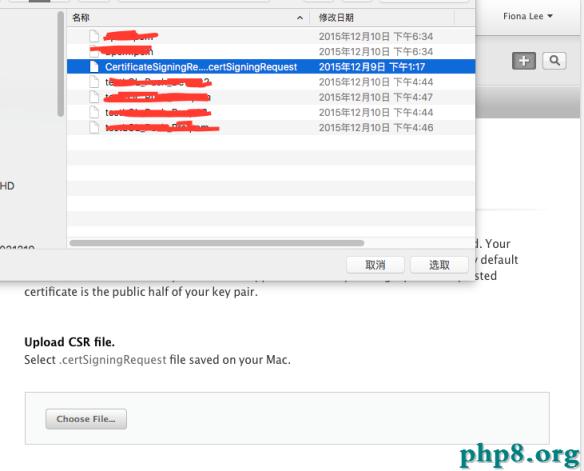Screen dimensions: 584x471
Task: Click the plus add certificate icon
Action: pos(524,61)
